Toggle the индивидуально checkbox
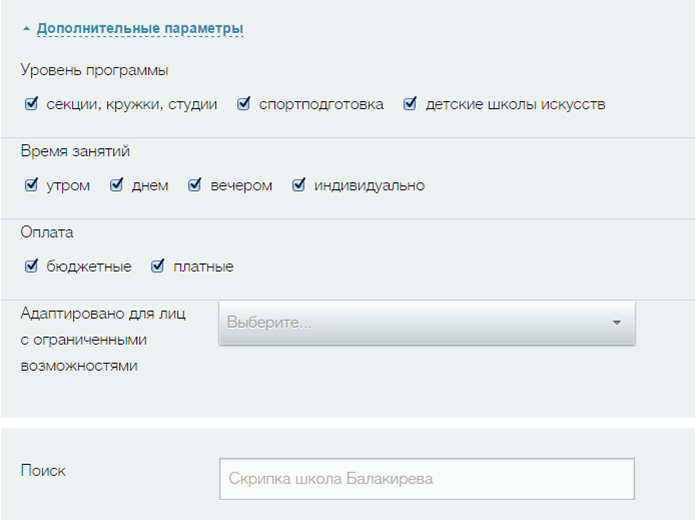 [x=298, y=185]
